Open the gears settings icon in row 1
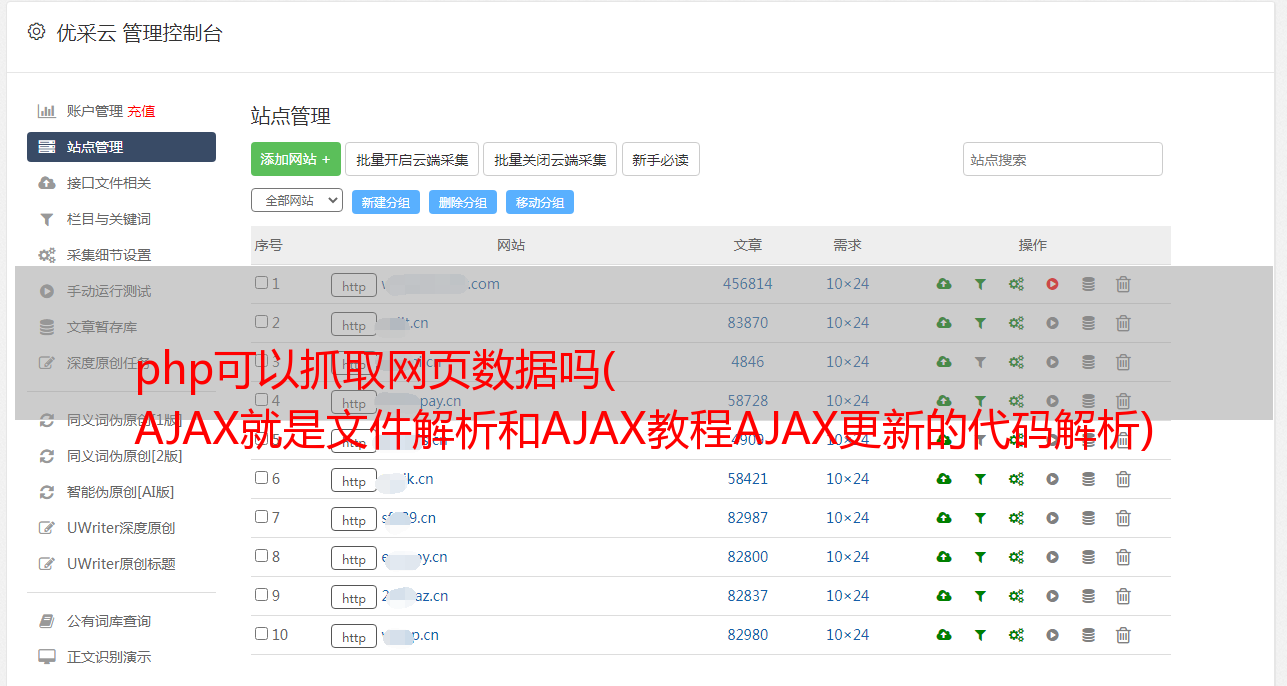This screenshot has width=1287, height=686. click(x=1016, y=284)
